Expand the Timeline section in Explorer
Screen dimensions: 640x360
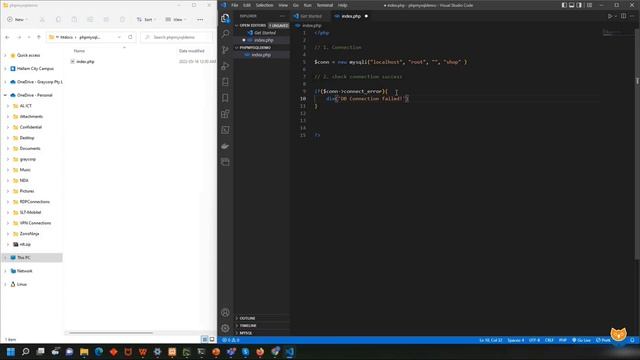(262, 325)
